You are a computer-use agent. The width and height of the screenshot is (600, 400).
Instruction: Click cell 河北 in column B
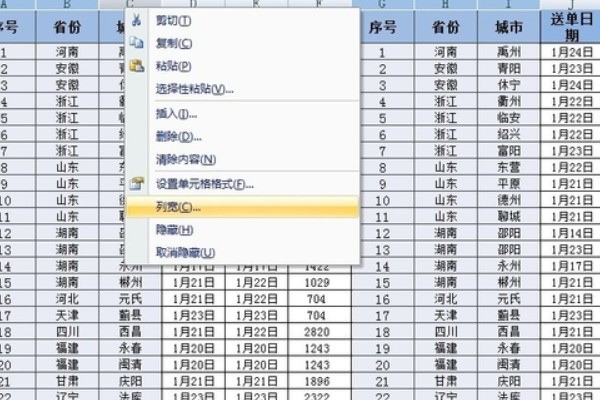(x=67, y=299)
